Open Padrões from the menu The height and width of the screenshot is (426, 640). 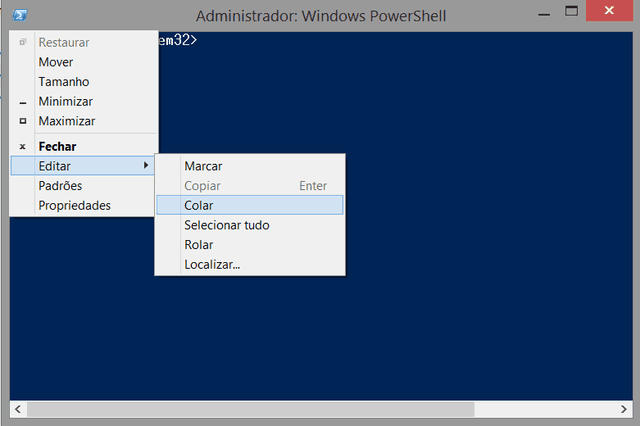point(83,186)
